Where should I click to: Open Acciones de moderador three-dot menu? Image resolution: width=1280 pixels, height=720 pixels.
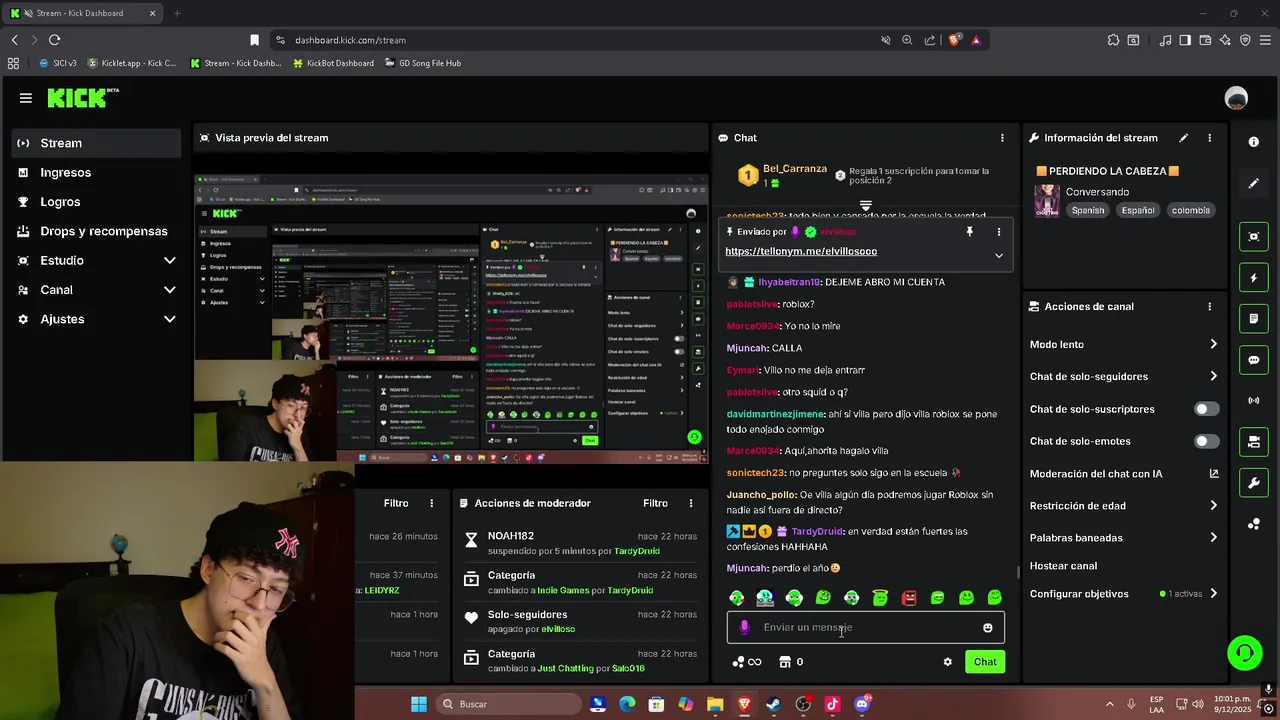point(691,504)
